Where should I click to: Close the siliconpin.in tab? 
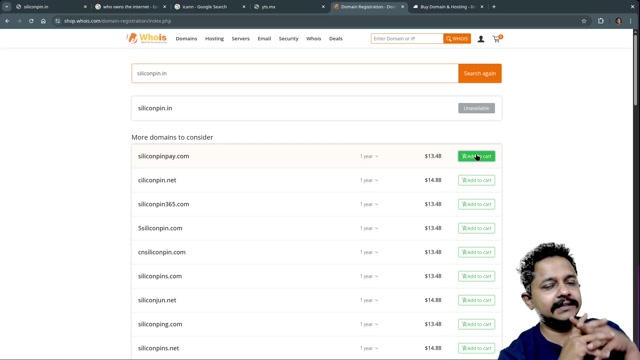click(85, 7)
